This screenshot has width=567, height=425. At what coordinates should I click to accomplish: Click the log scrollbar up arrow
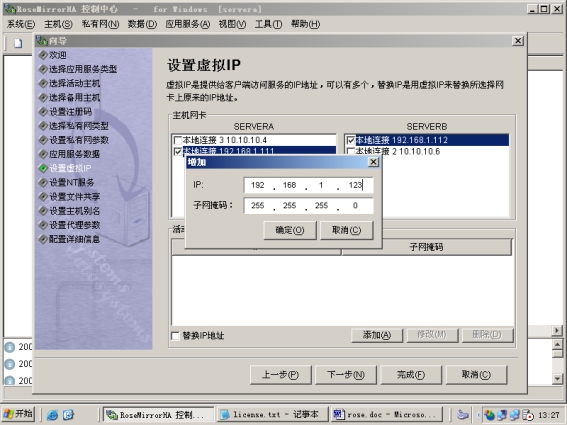pyautogui.click(x=557, y=344)
